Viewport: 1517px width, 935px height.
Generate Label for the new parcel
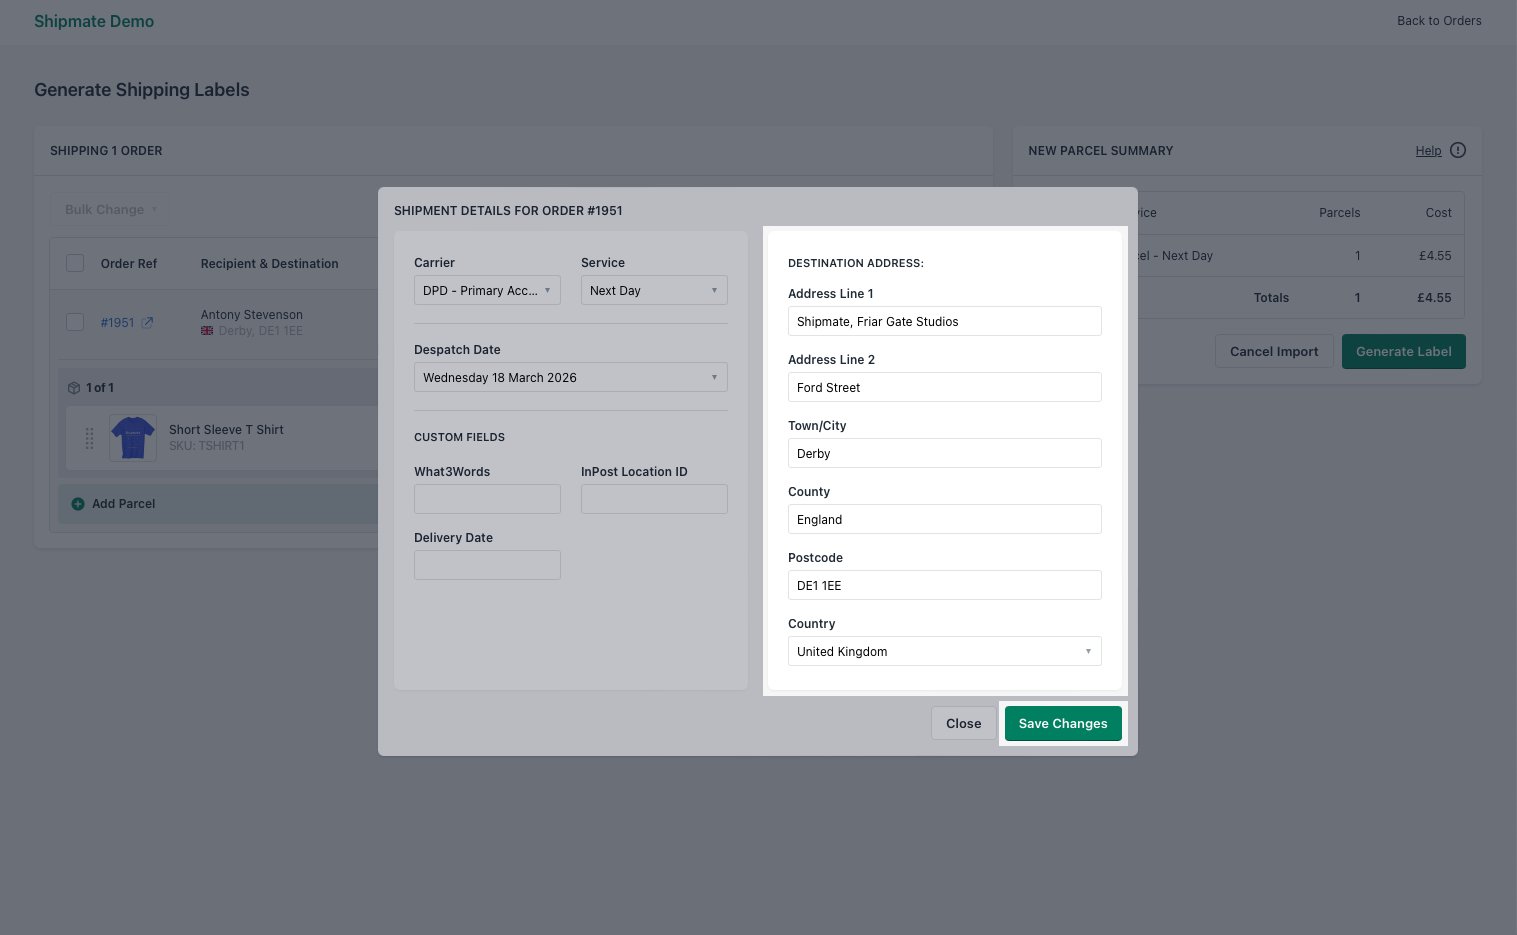[1403, 351]
